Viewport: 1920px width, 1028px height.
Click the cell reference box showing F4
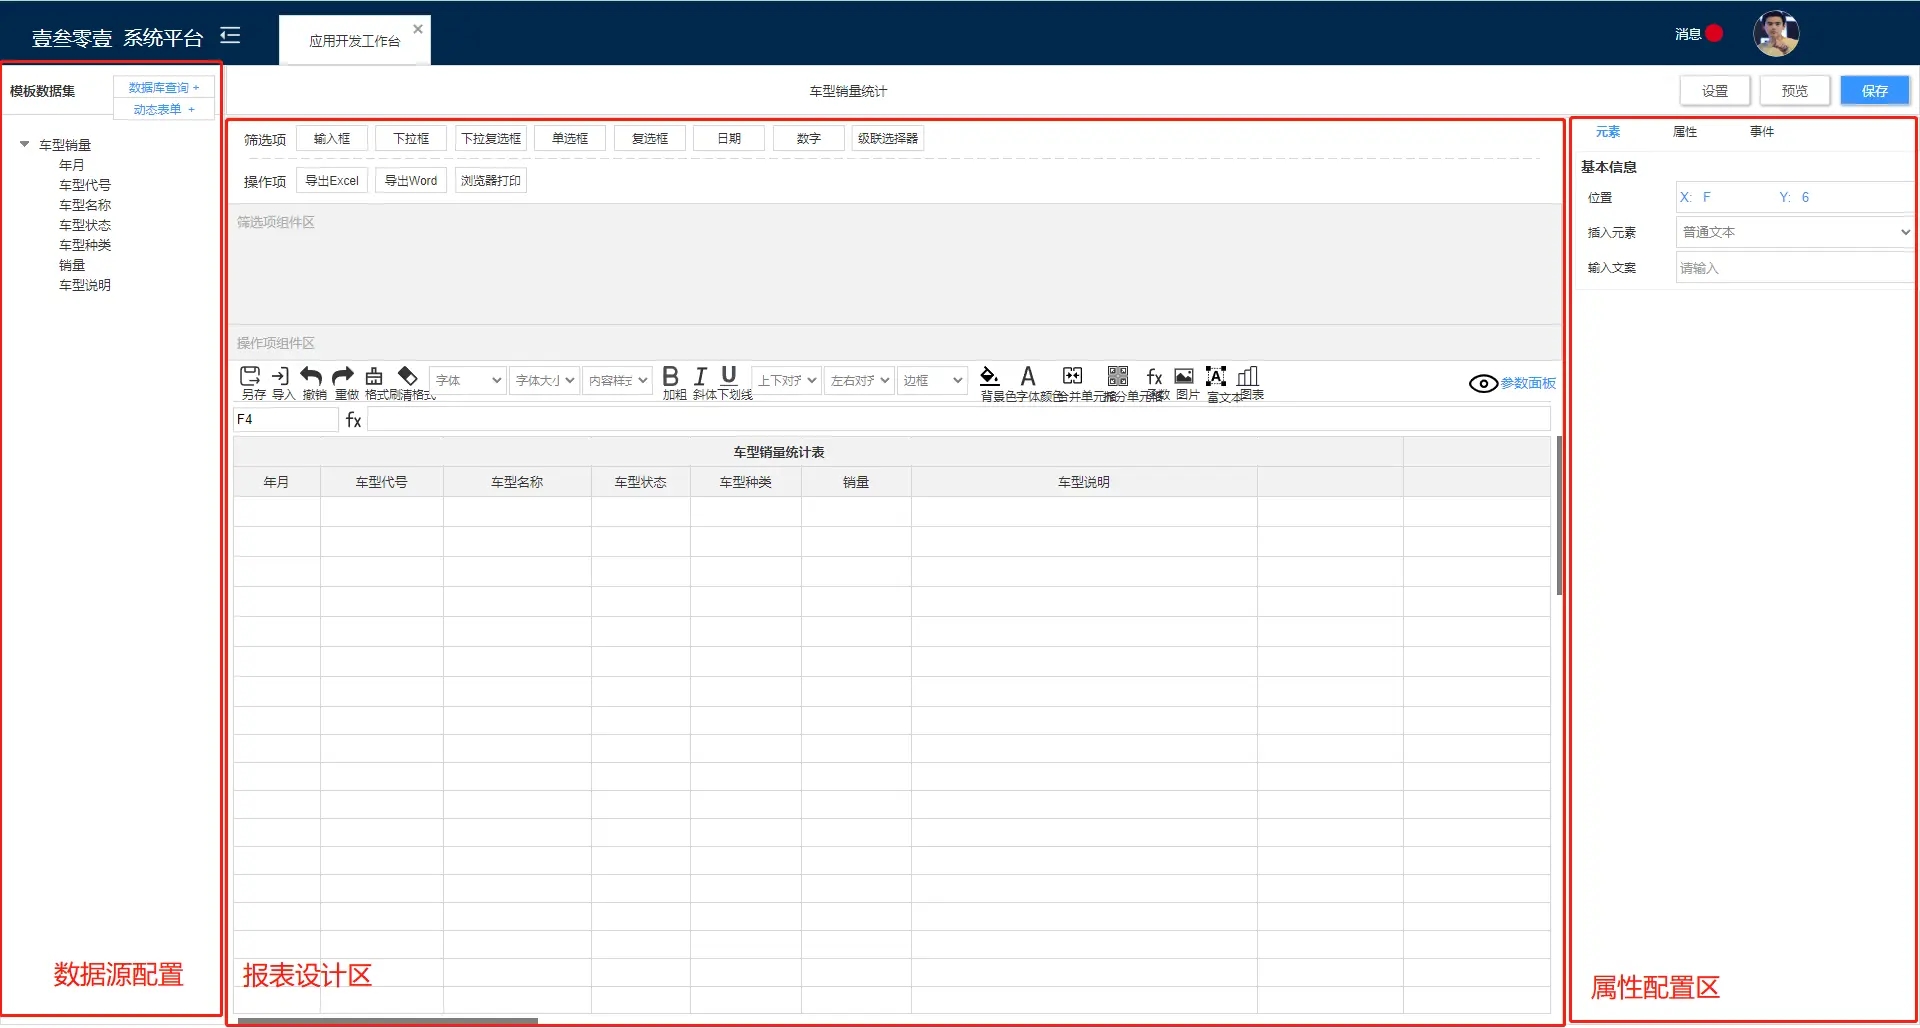(x=286, y=420)
